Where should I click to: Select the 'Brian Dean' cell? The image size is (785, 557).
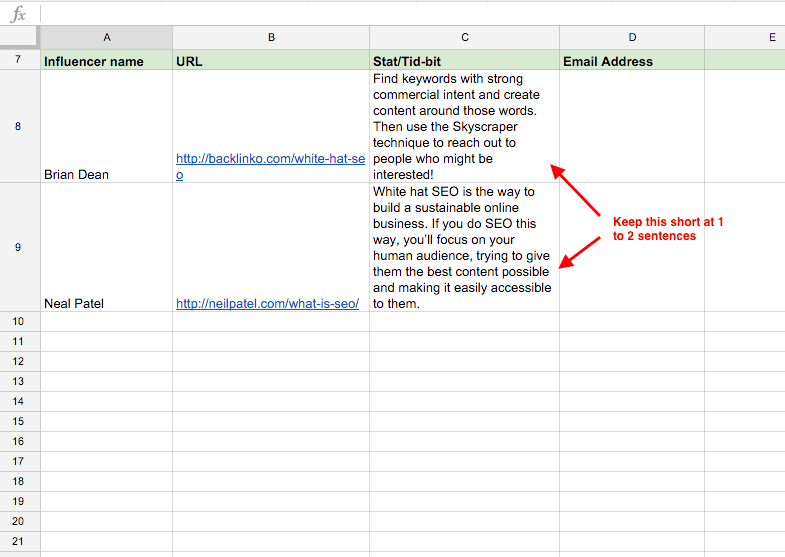[107, 126]
